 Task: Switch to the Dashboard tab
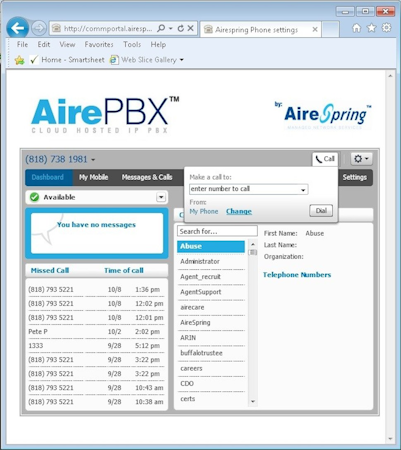(x=49, y=177)
